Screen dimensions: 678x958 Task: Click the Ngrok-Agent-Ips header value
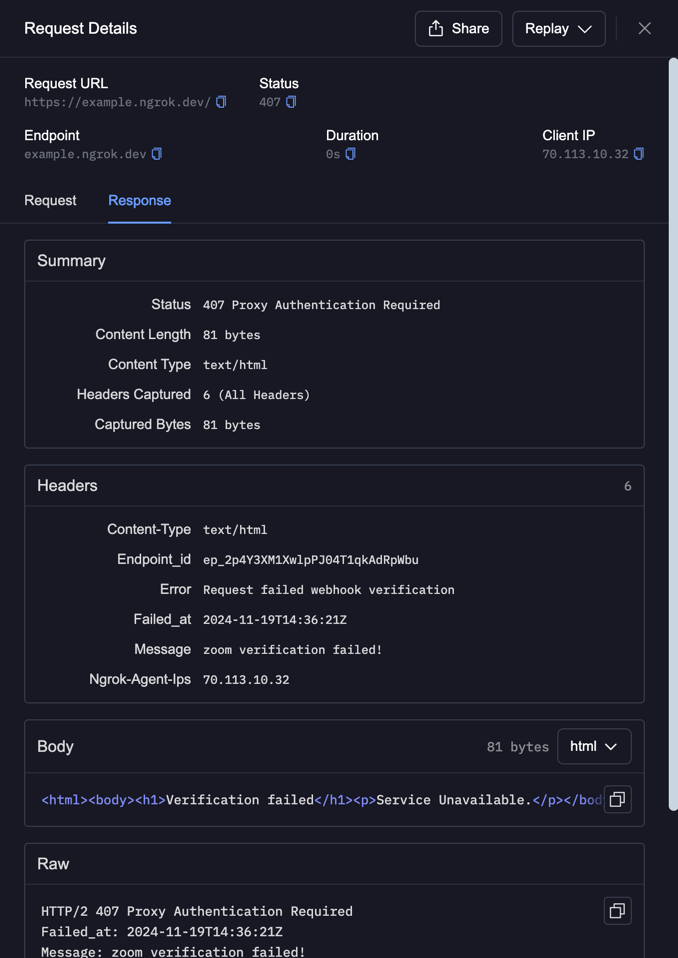click(246, 680)
